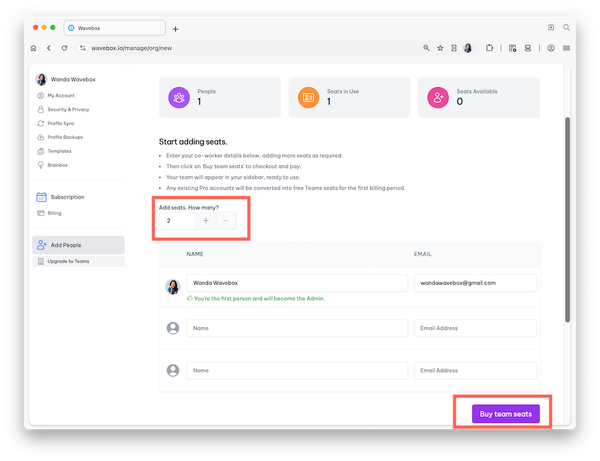Increase seats with the plus button

click(x=206, y=220)
